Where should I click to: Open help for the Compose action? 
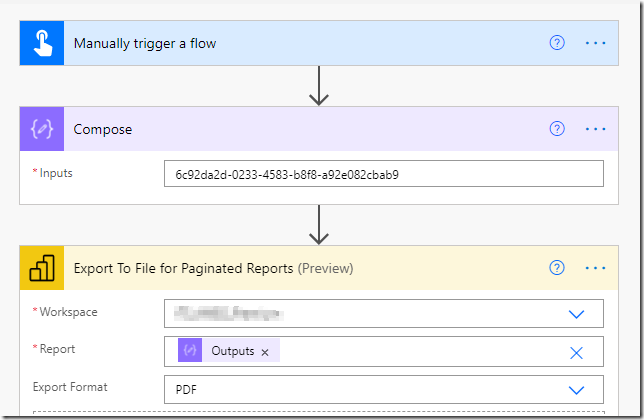click(x=557, y=129)
